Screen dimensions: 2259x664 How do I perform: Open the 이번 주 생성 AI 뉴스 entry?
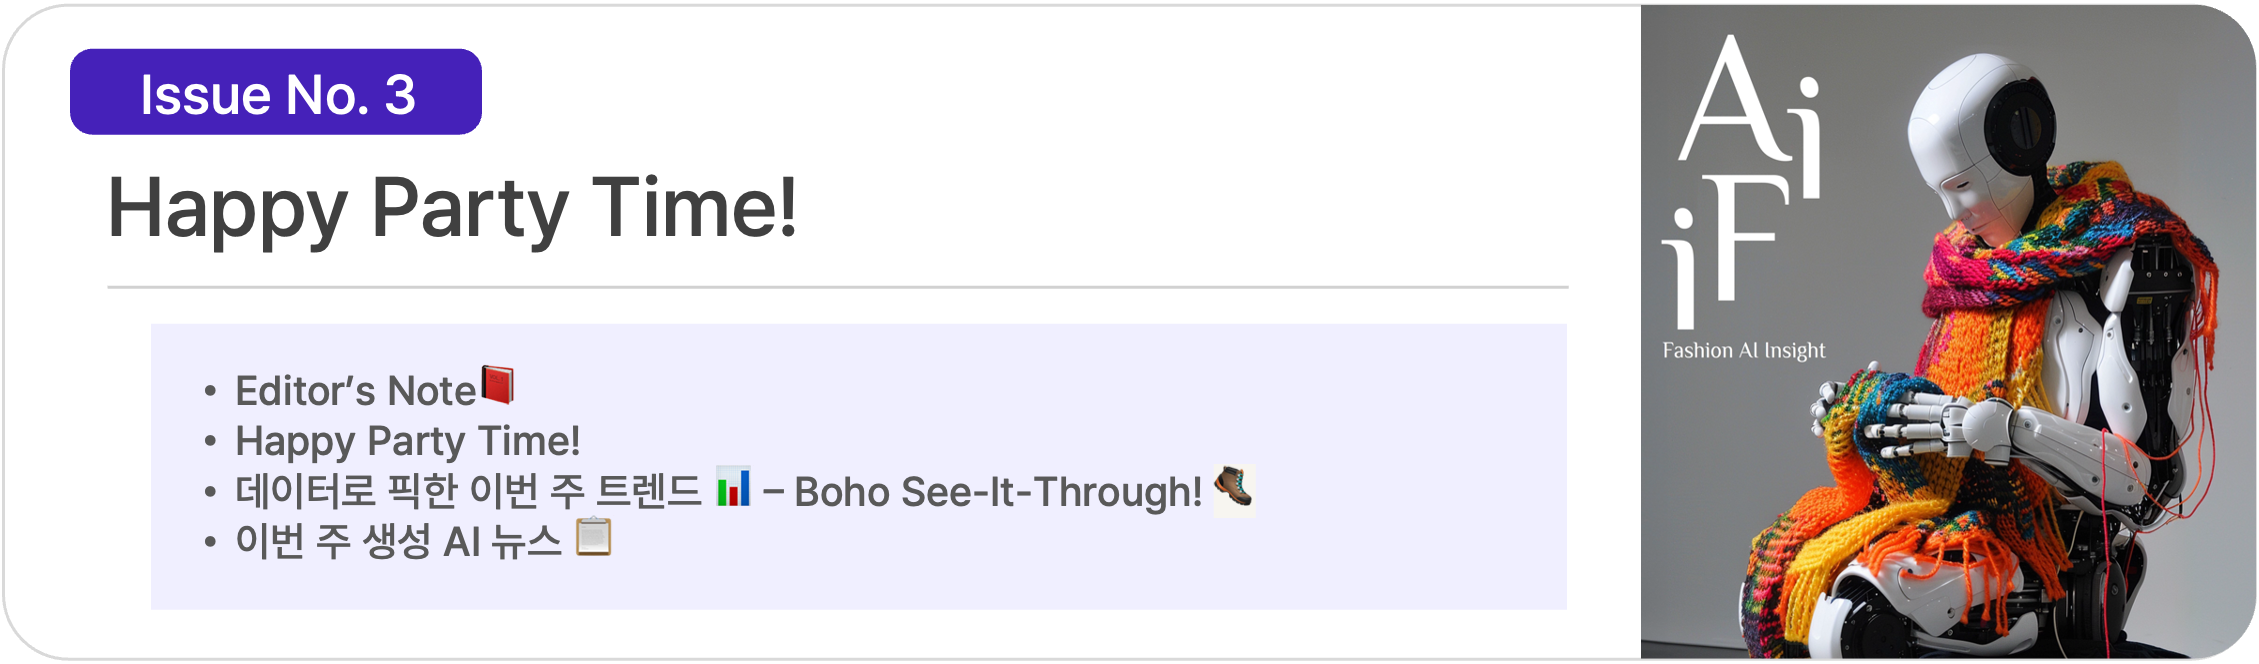pyautogui.click(x=398, y=542)
